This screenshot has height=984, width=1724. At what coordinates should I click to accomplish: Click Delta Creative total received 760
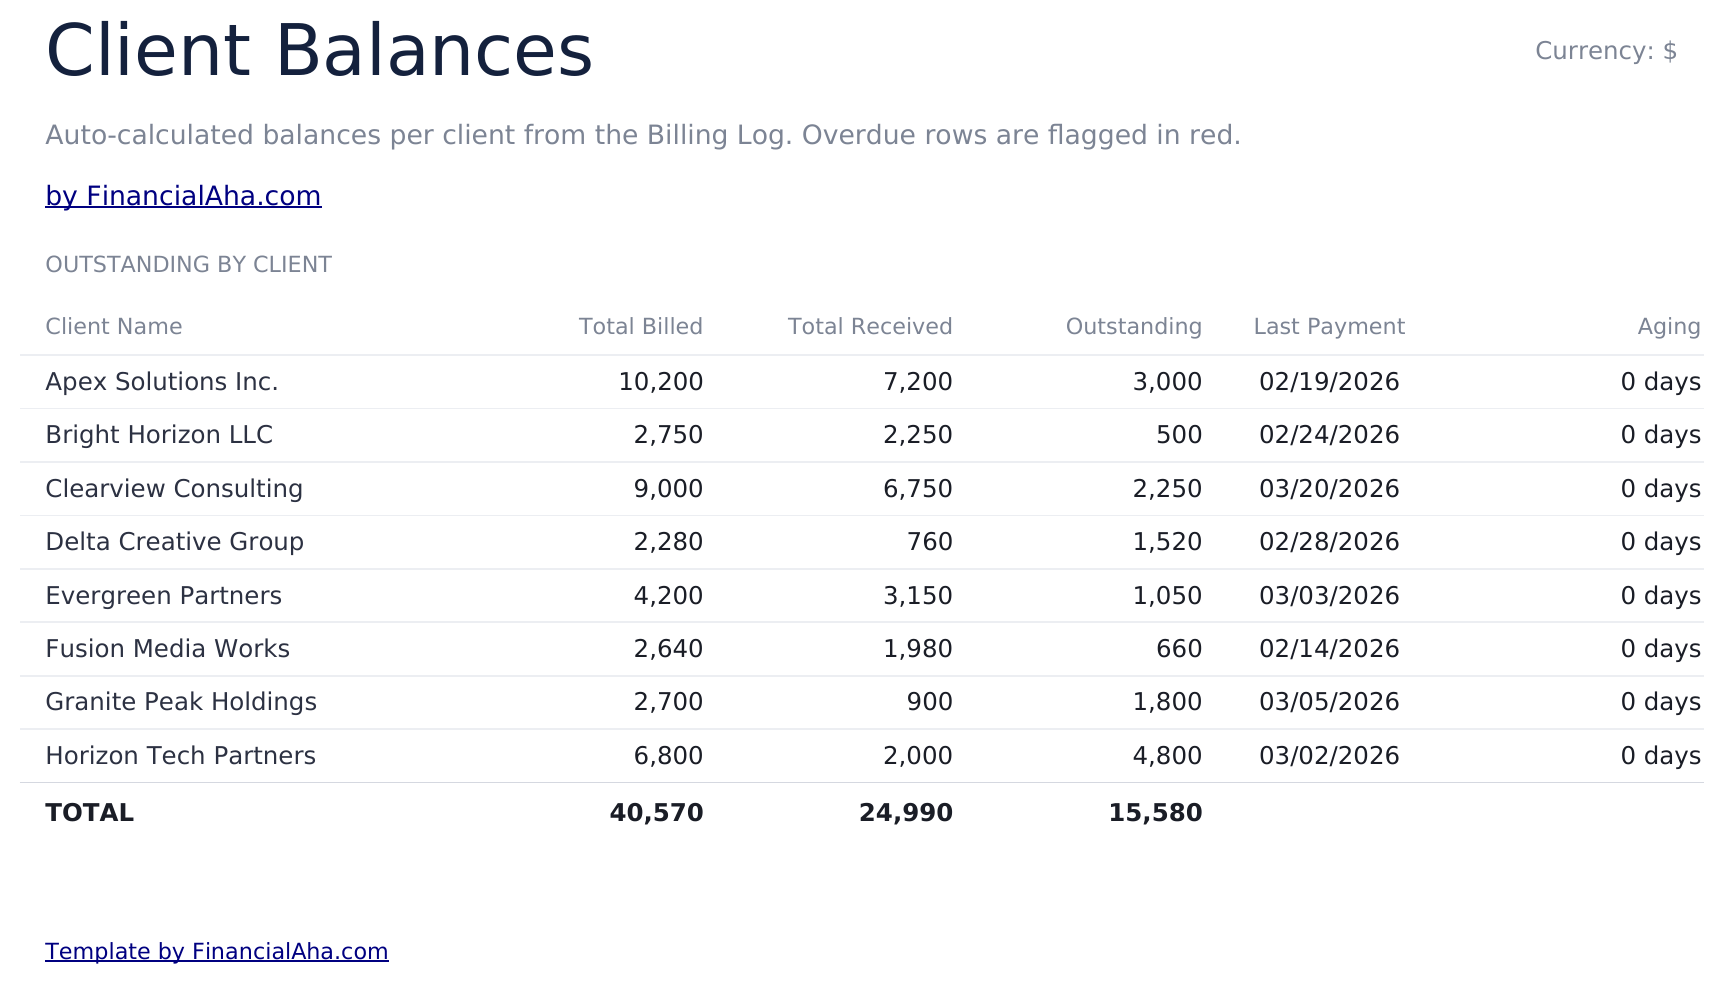click(930, 542)
